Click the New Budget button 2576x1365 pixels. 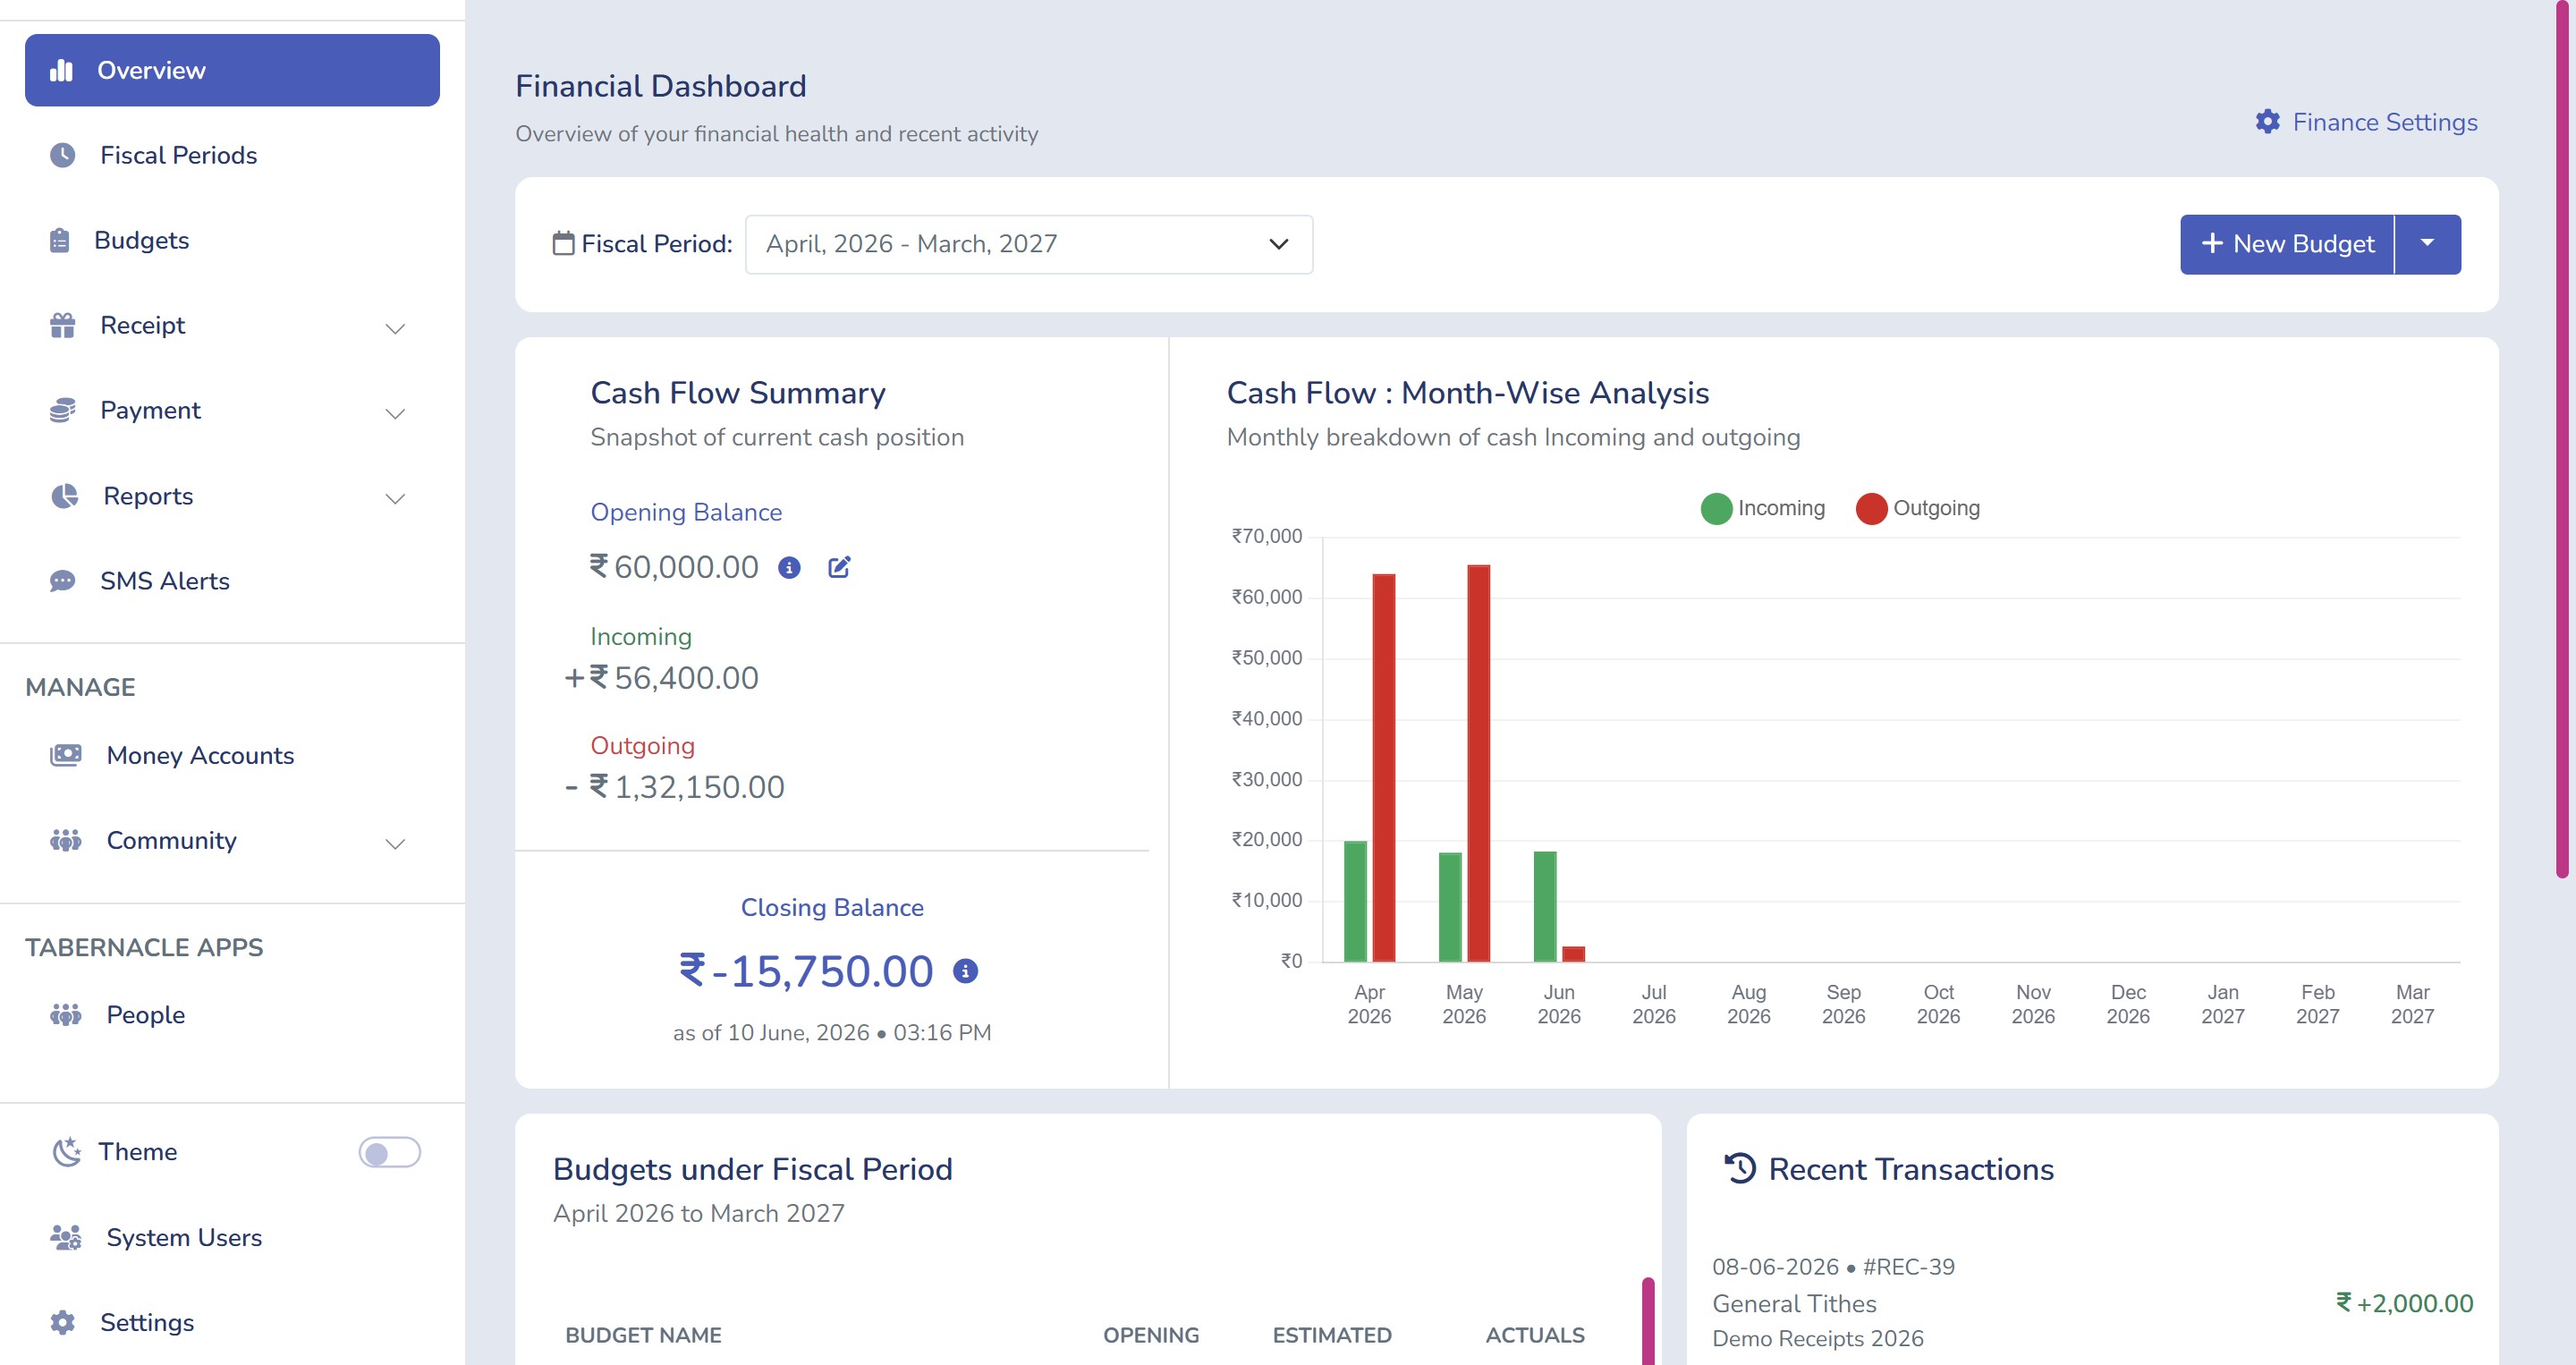coord(2287,244)
